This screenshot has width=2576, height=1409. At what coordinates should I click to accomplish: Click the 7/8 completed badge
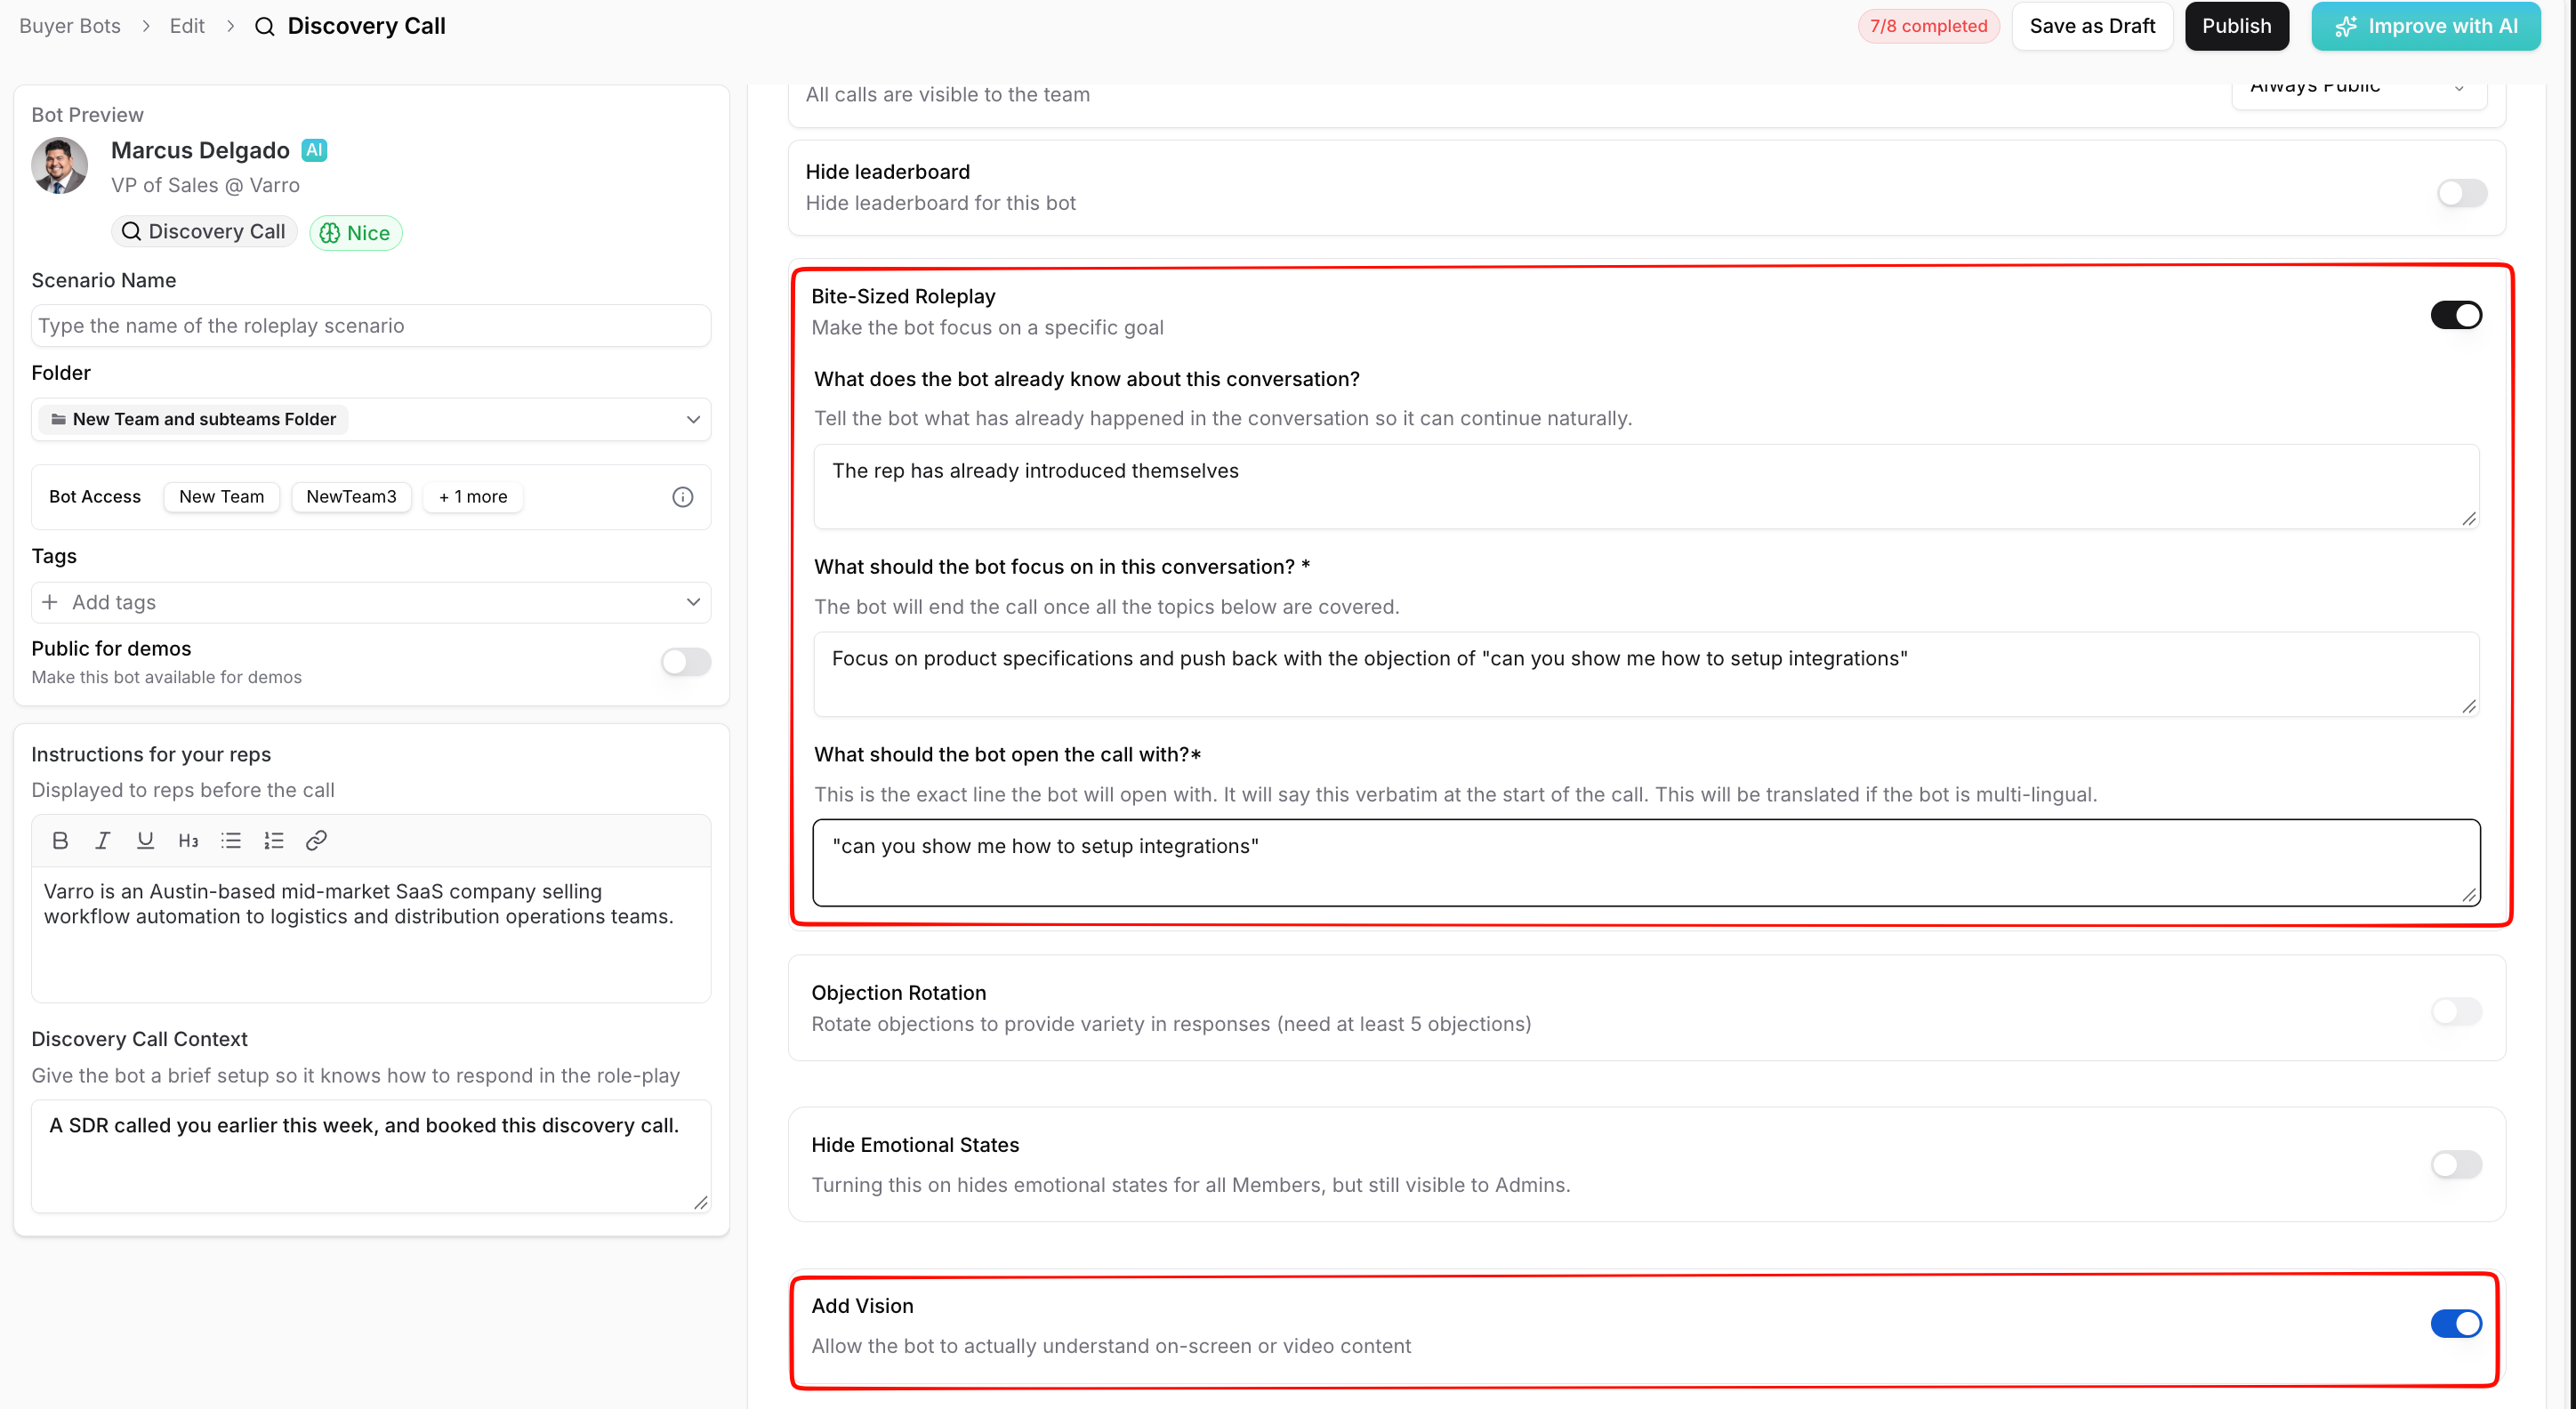coord(1928,26)
